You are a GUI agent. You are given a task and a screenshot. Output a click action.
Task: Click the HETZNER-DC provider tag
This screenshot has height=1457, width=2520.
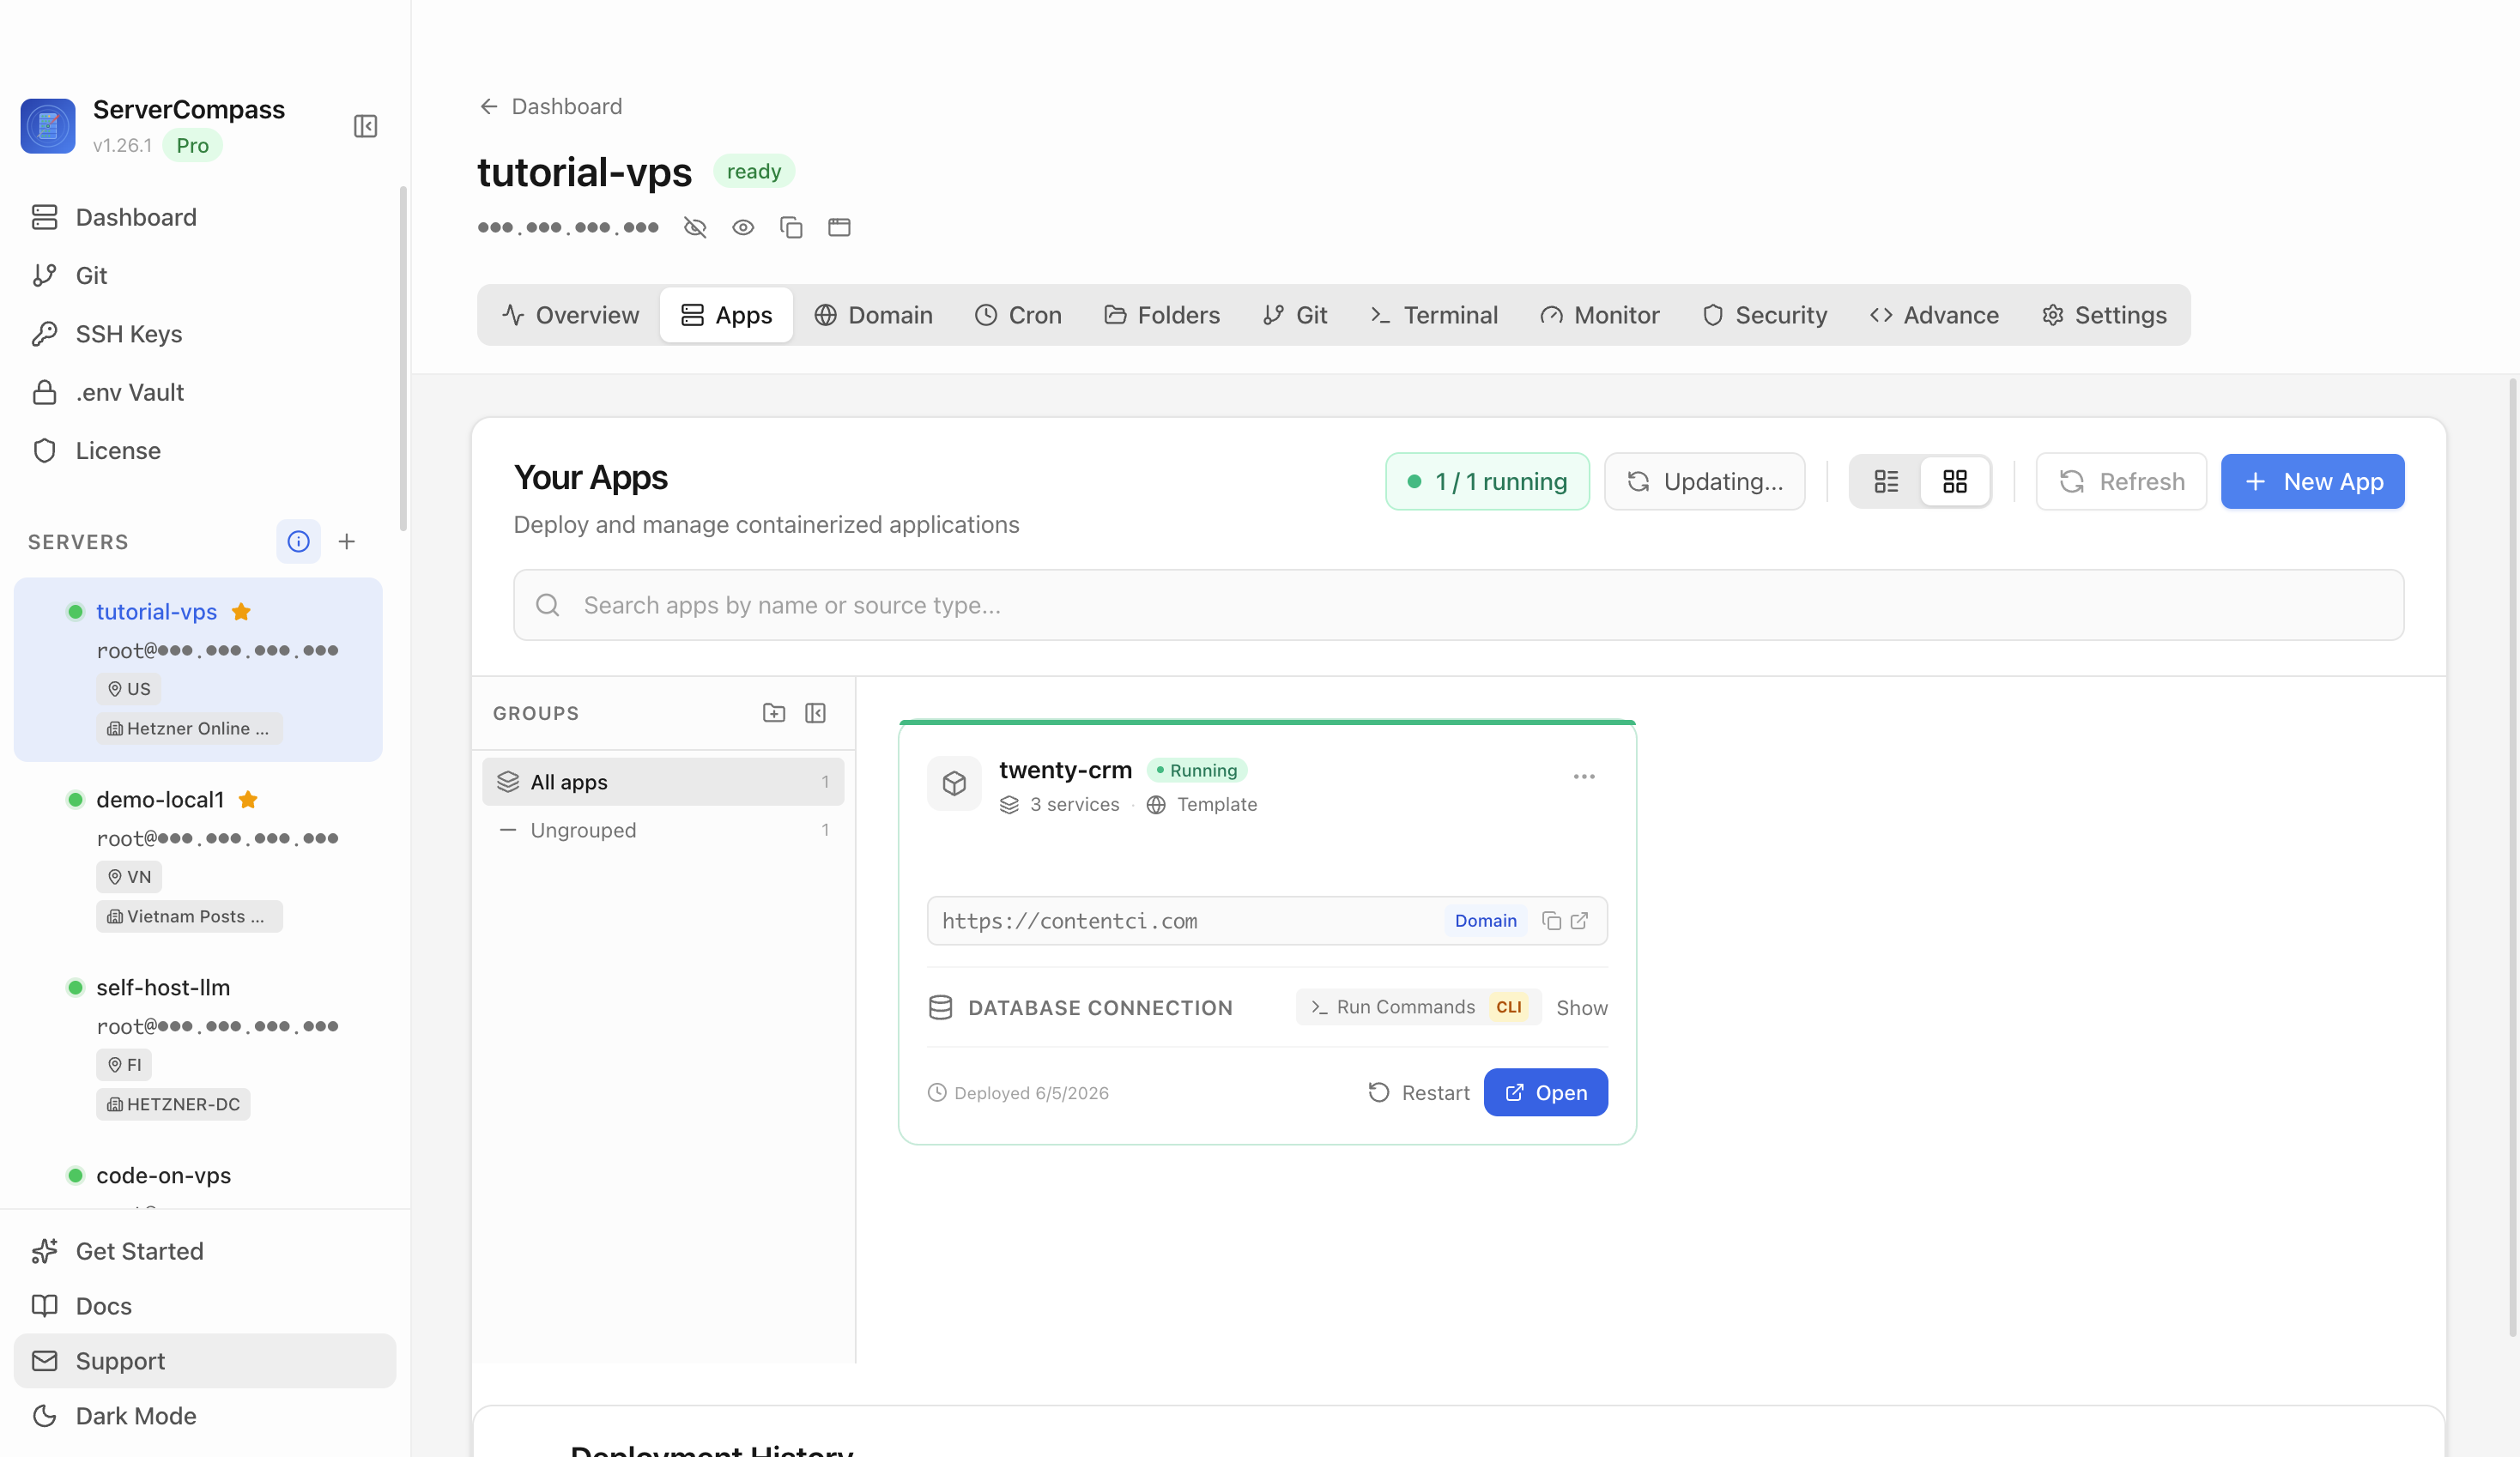[173, 1104]
